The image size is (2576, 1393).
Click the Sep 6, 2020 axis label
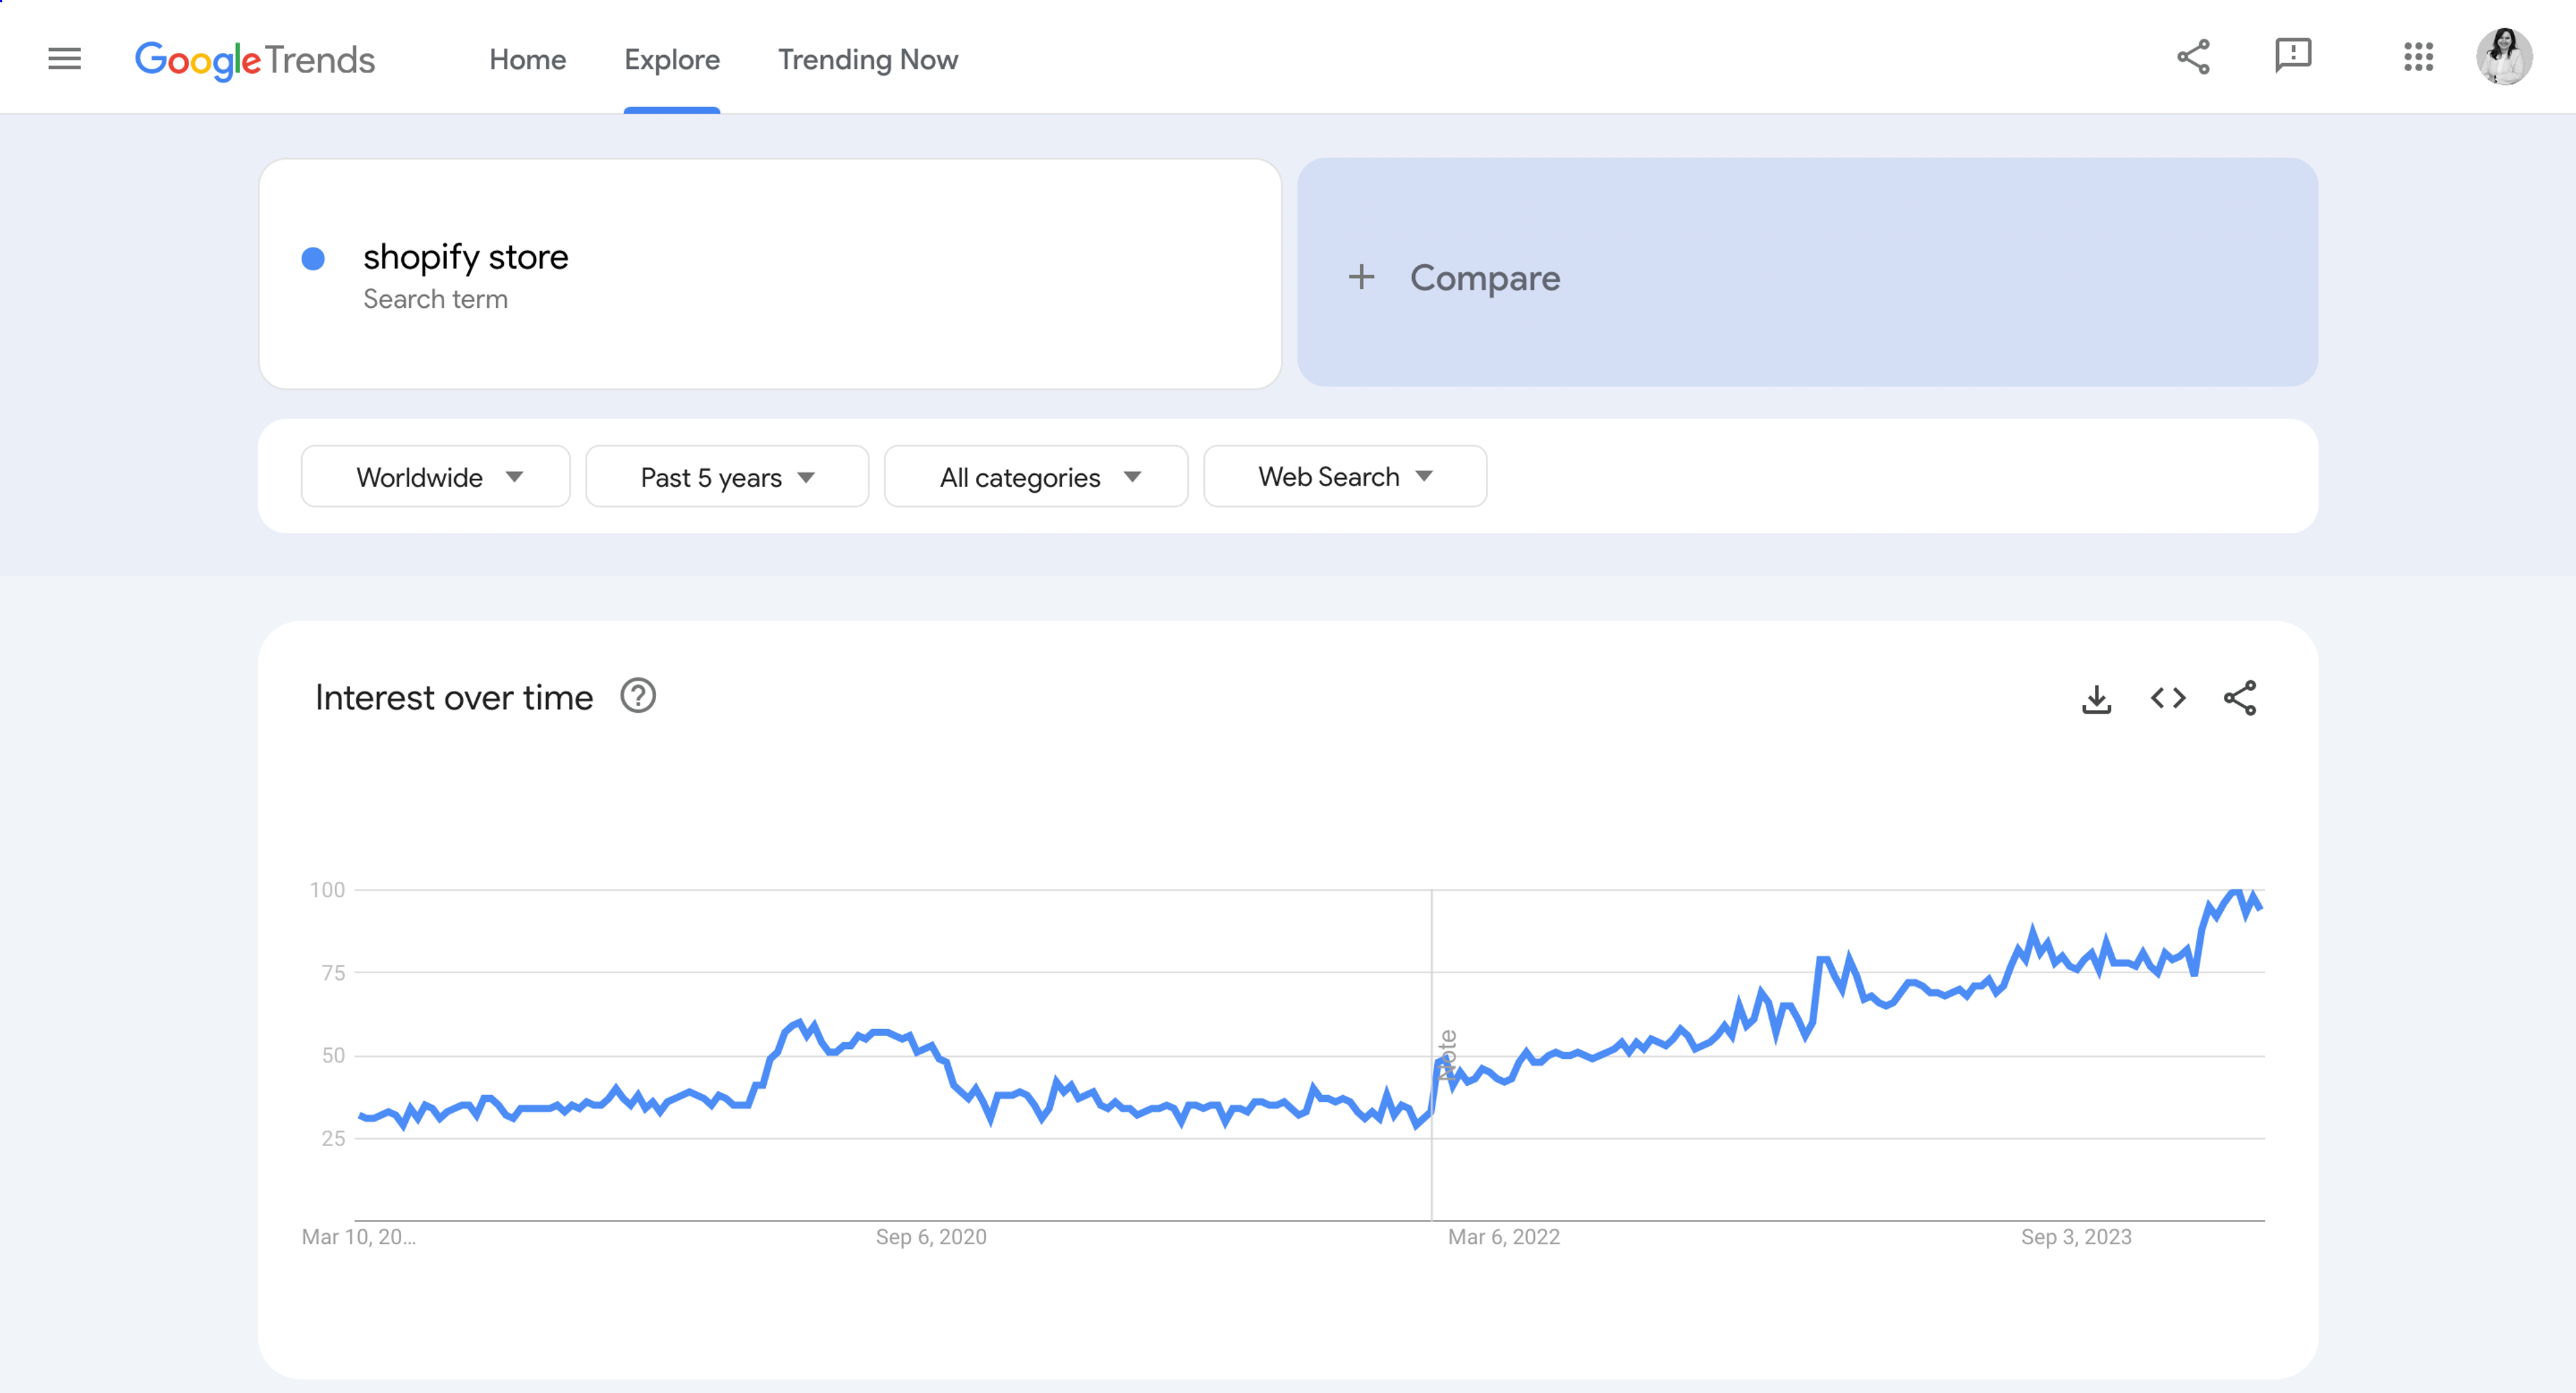coord(931,1237)
